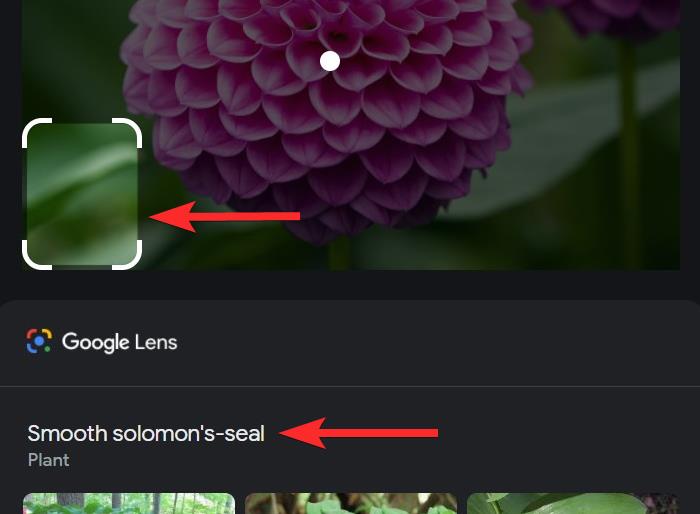
Task: Click the top-left corner handle of the crop box
Action: pyautogui.click(x=37, y=133)
